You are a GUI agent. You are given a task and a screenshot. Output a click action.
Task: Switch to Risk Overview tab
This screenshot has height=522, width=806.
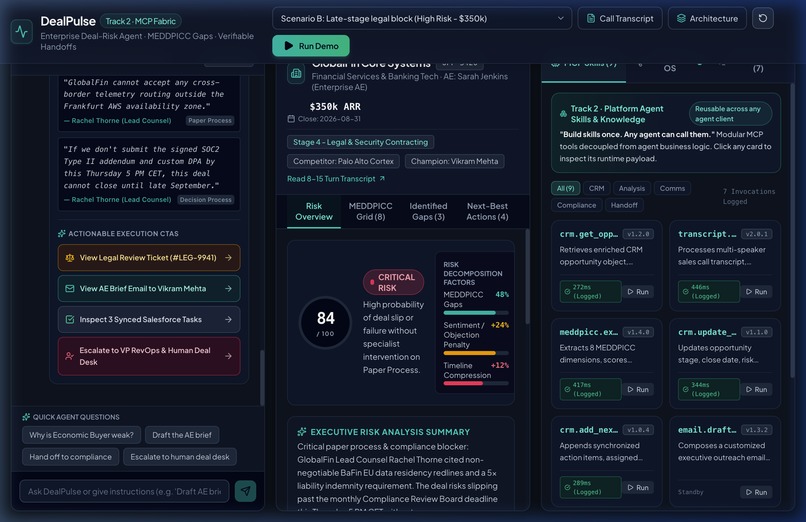coord(314,211)
